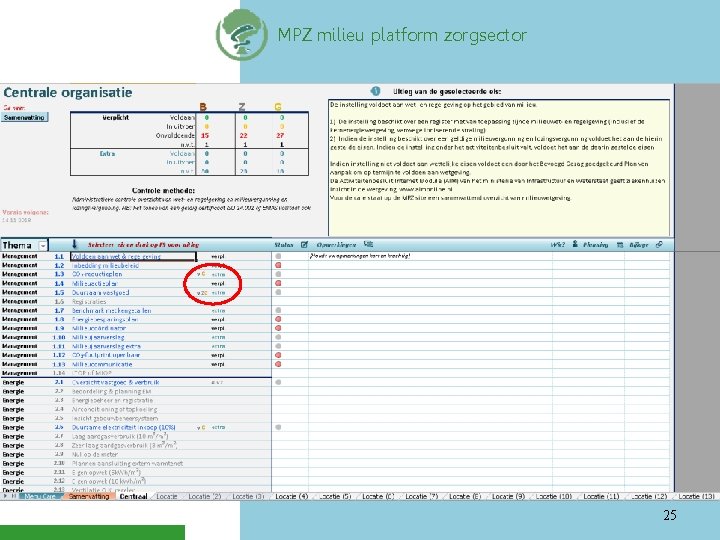Screen dimensions: 720x540
Task: Click the grey status dot of row 1.11
Action: point(278,346)
